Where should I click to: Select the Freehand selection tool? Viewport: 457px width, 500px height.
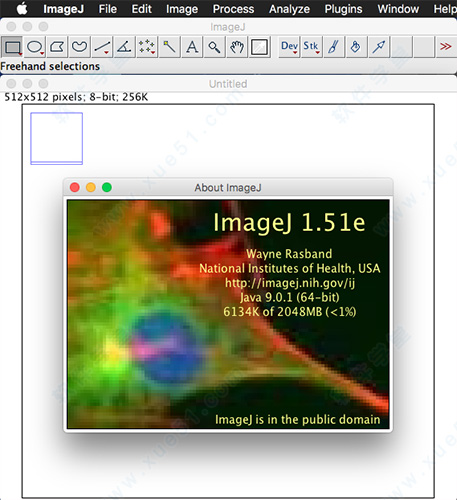pyautogui.click(x=79, y=47)
